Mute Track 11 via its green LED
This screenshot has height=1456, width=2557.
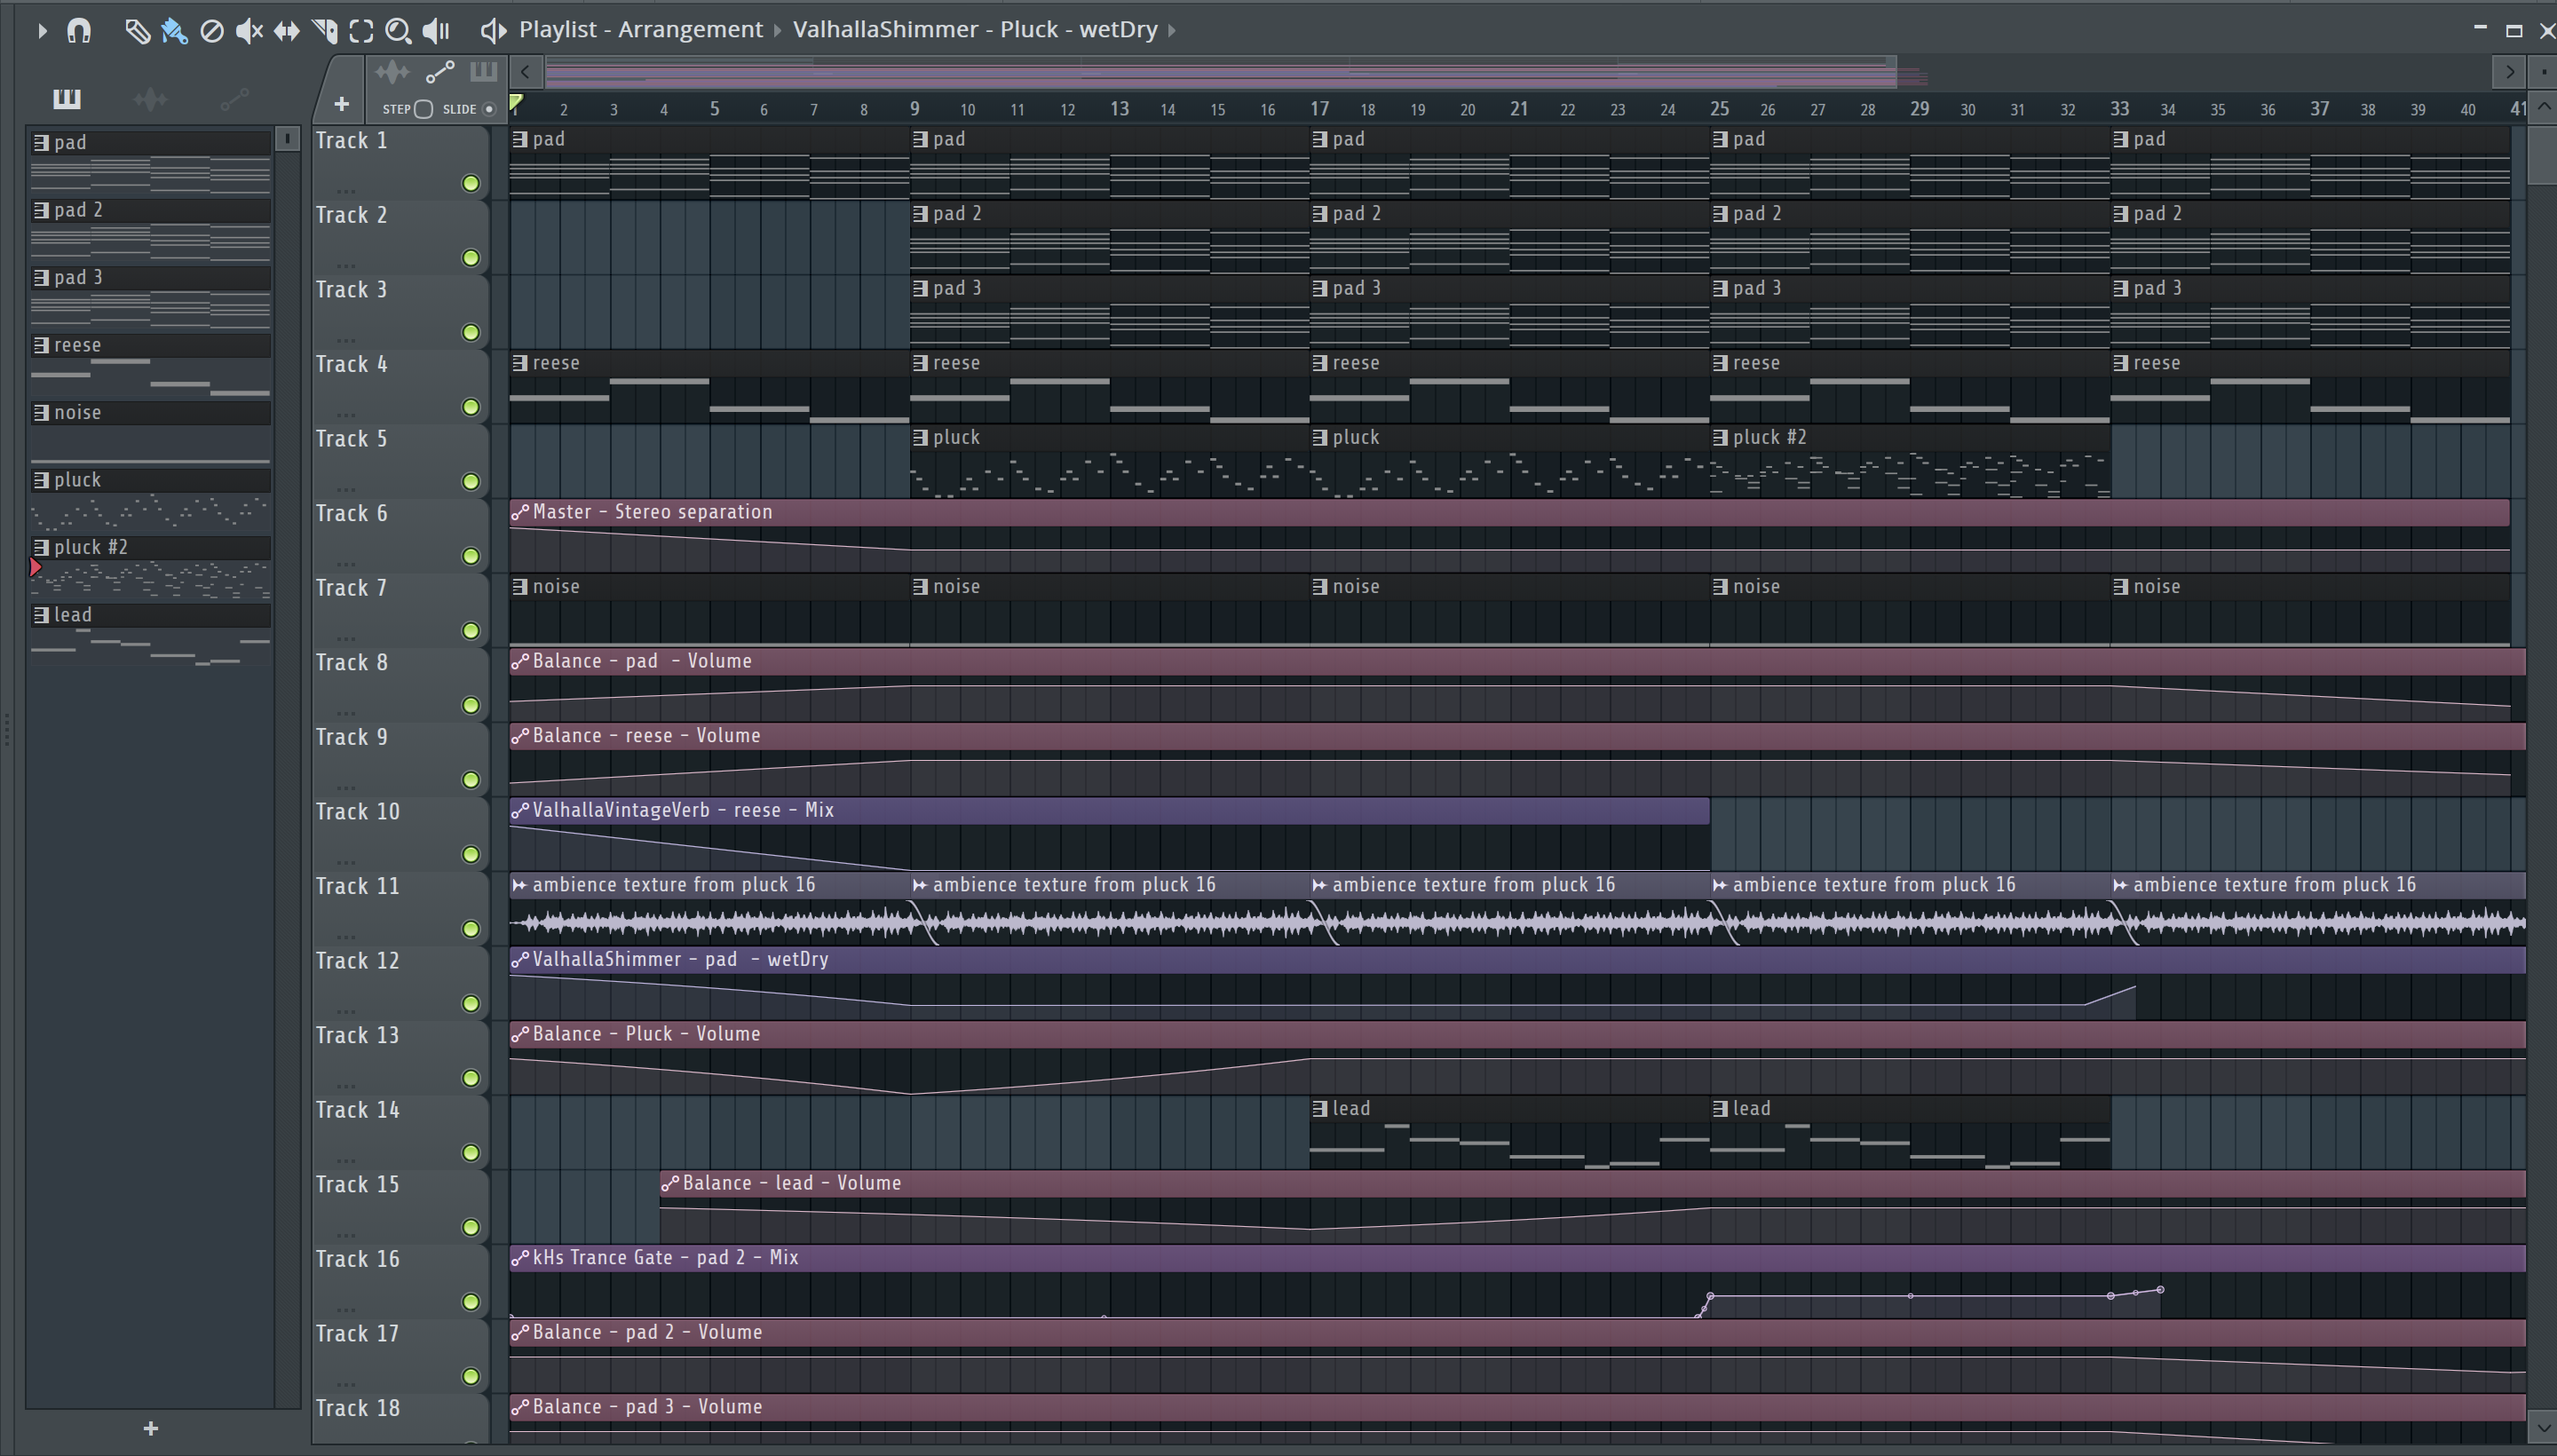[x=470, y=929]
